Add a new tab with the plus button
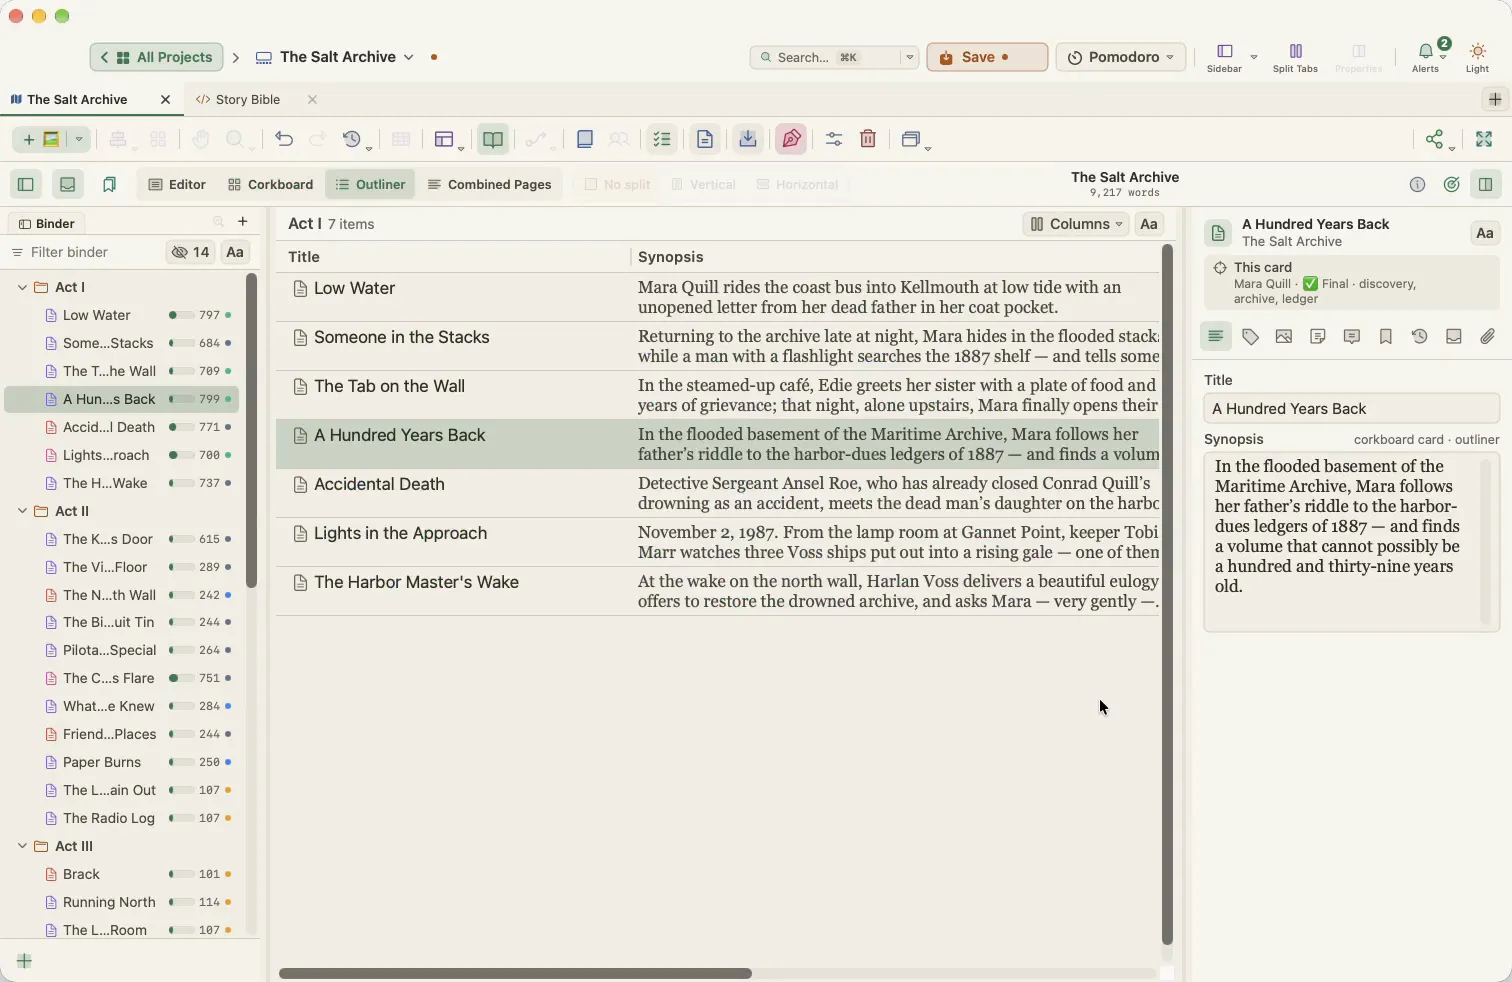Screen dimensions: 1512x982 pyautogui.click(x=1495, y=100)
